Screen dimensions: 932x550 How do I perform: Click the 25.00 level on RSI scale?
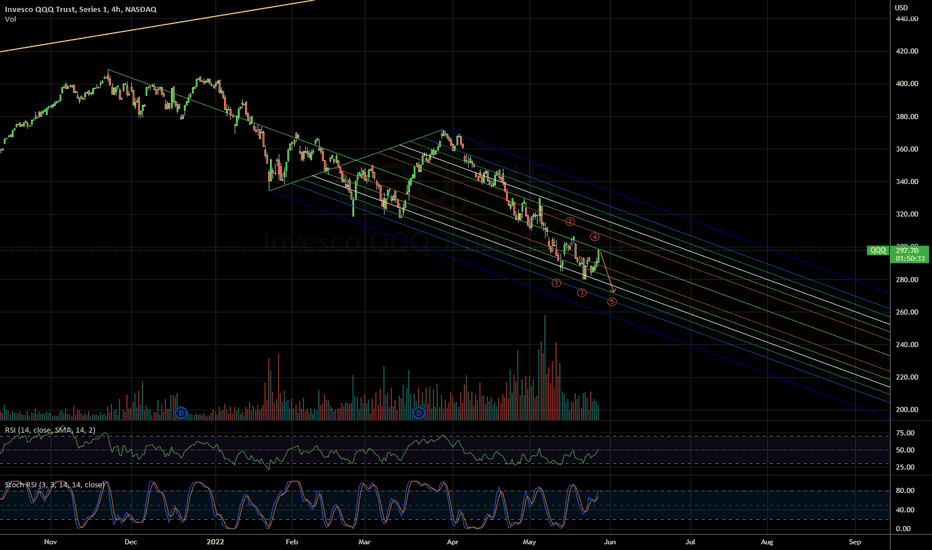tap(905, 467)
